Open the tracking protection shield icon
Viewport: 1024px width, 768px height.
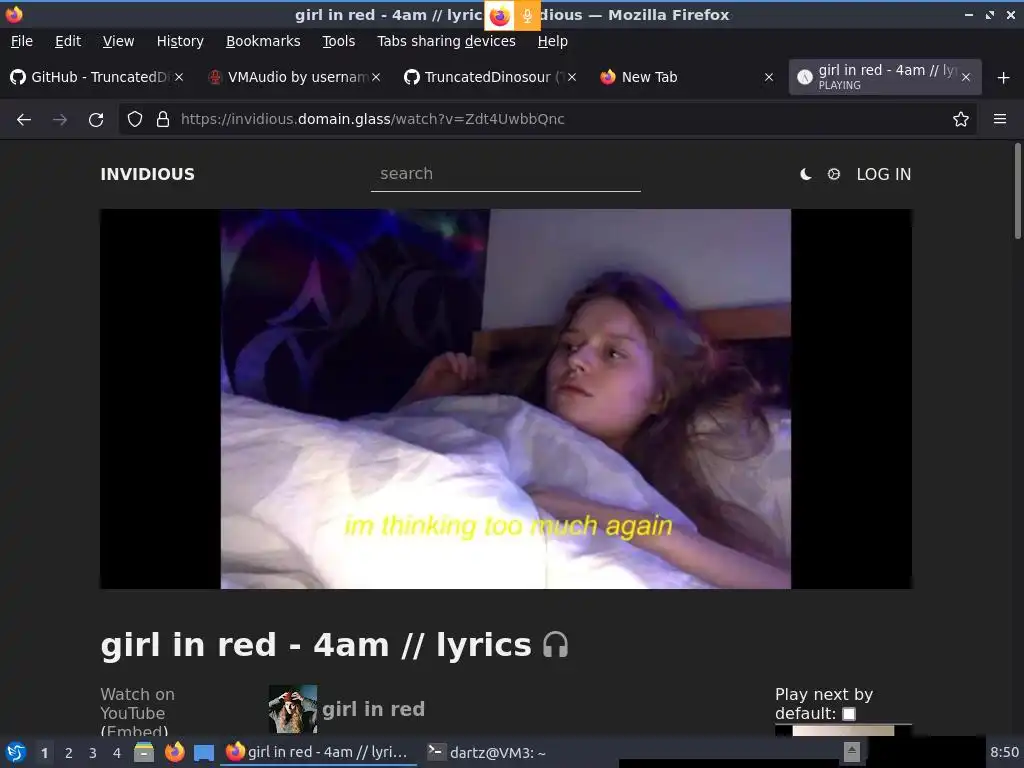(x=135, y=119)
